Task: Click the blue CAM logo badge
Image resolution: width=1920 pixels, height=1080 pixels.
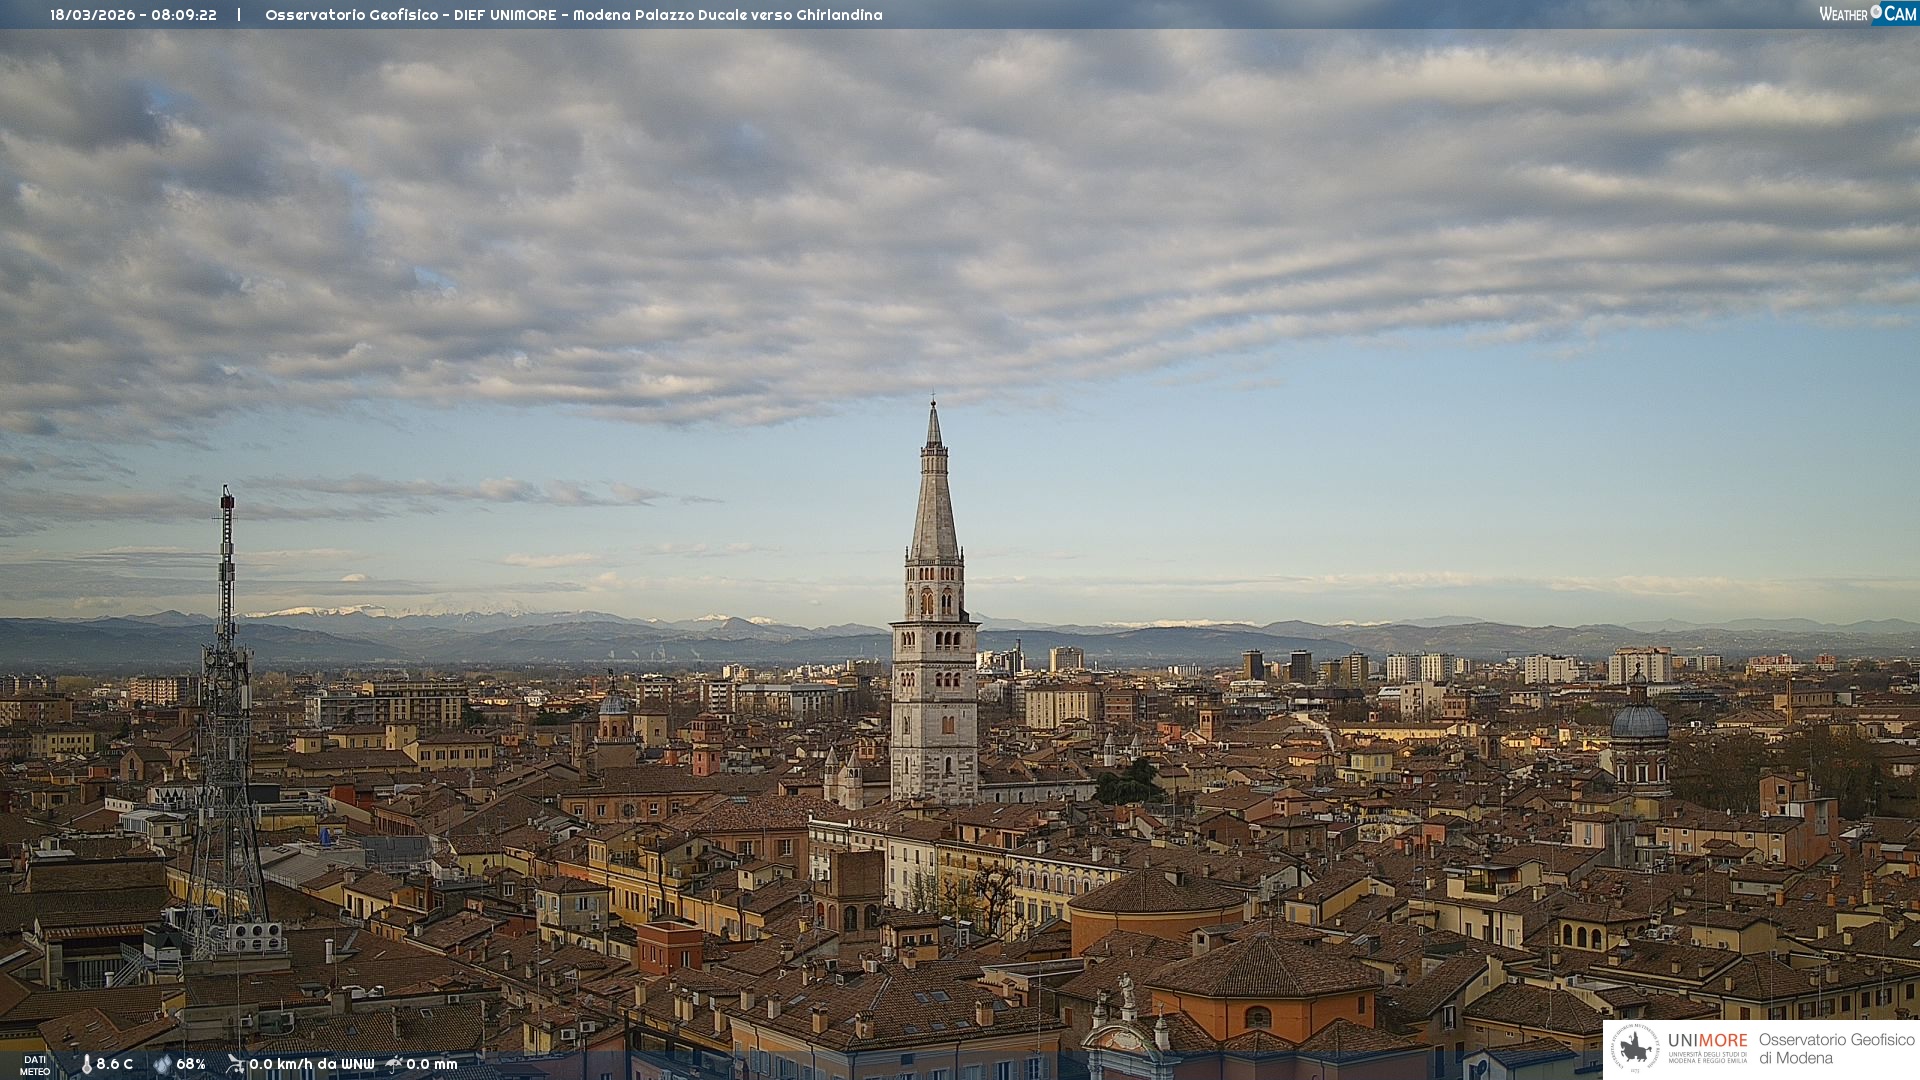Action: click(x=1899, y=14)
